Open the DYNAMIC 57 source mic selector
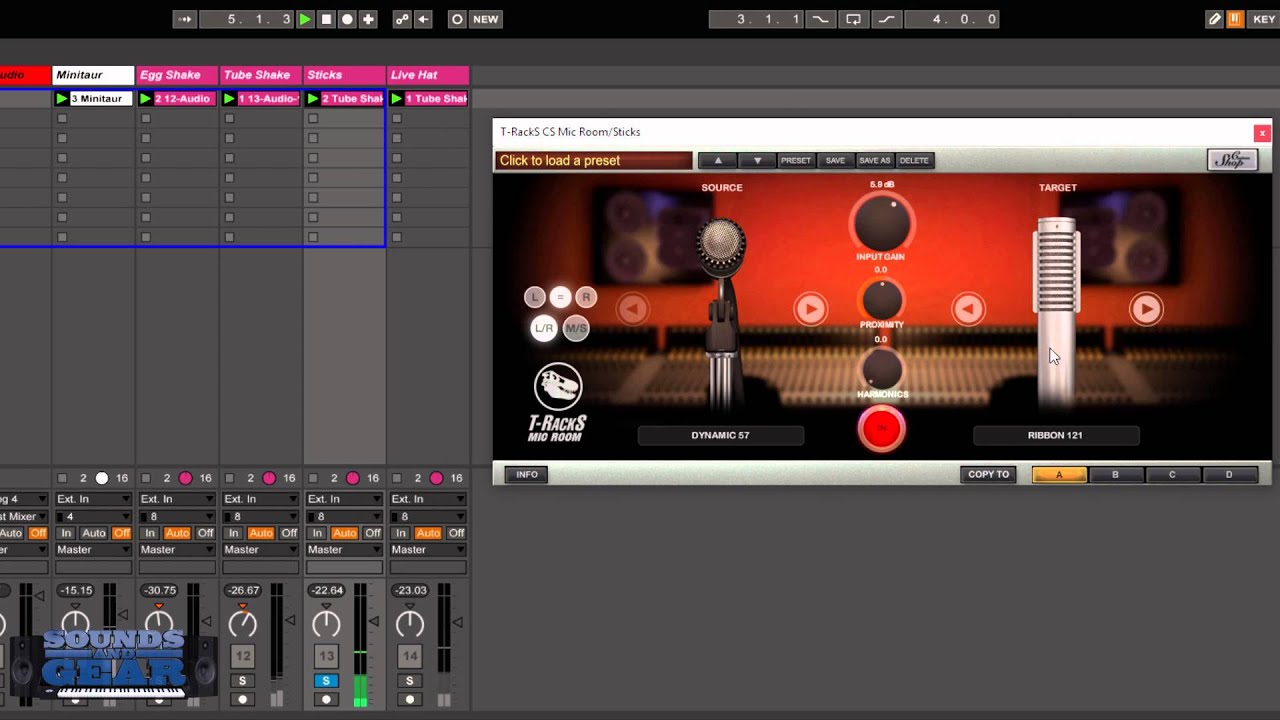Image resolution: width=1280 pixels, height=720 pixels. (720, 435)
